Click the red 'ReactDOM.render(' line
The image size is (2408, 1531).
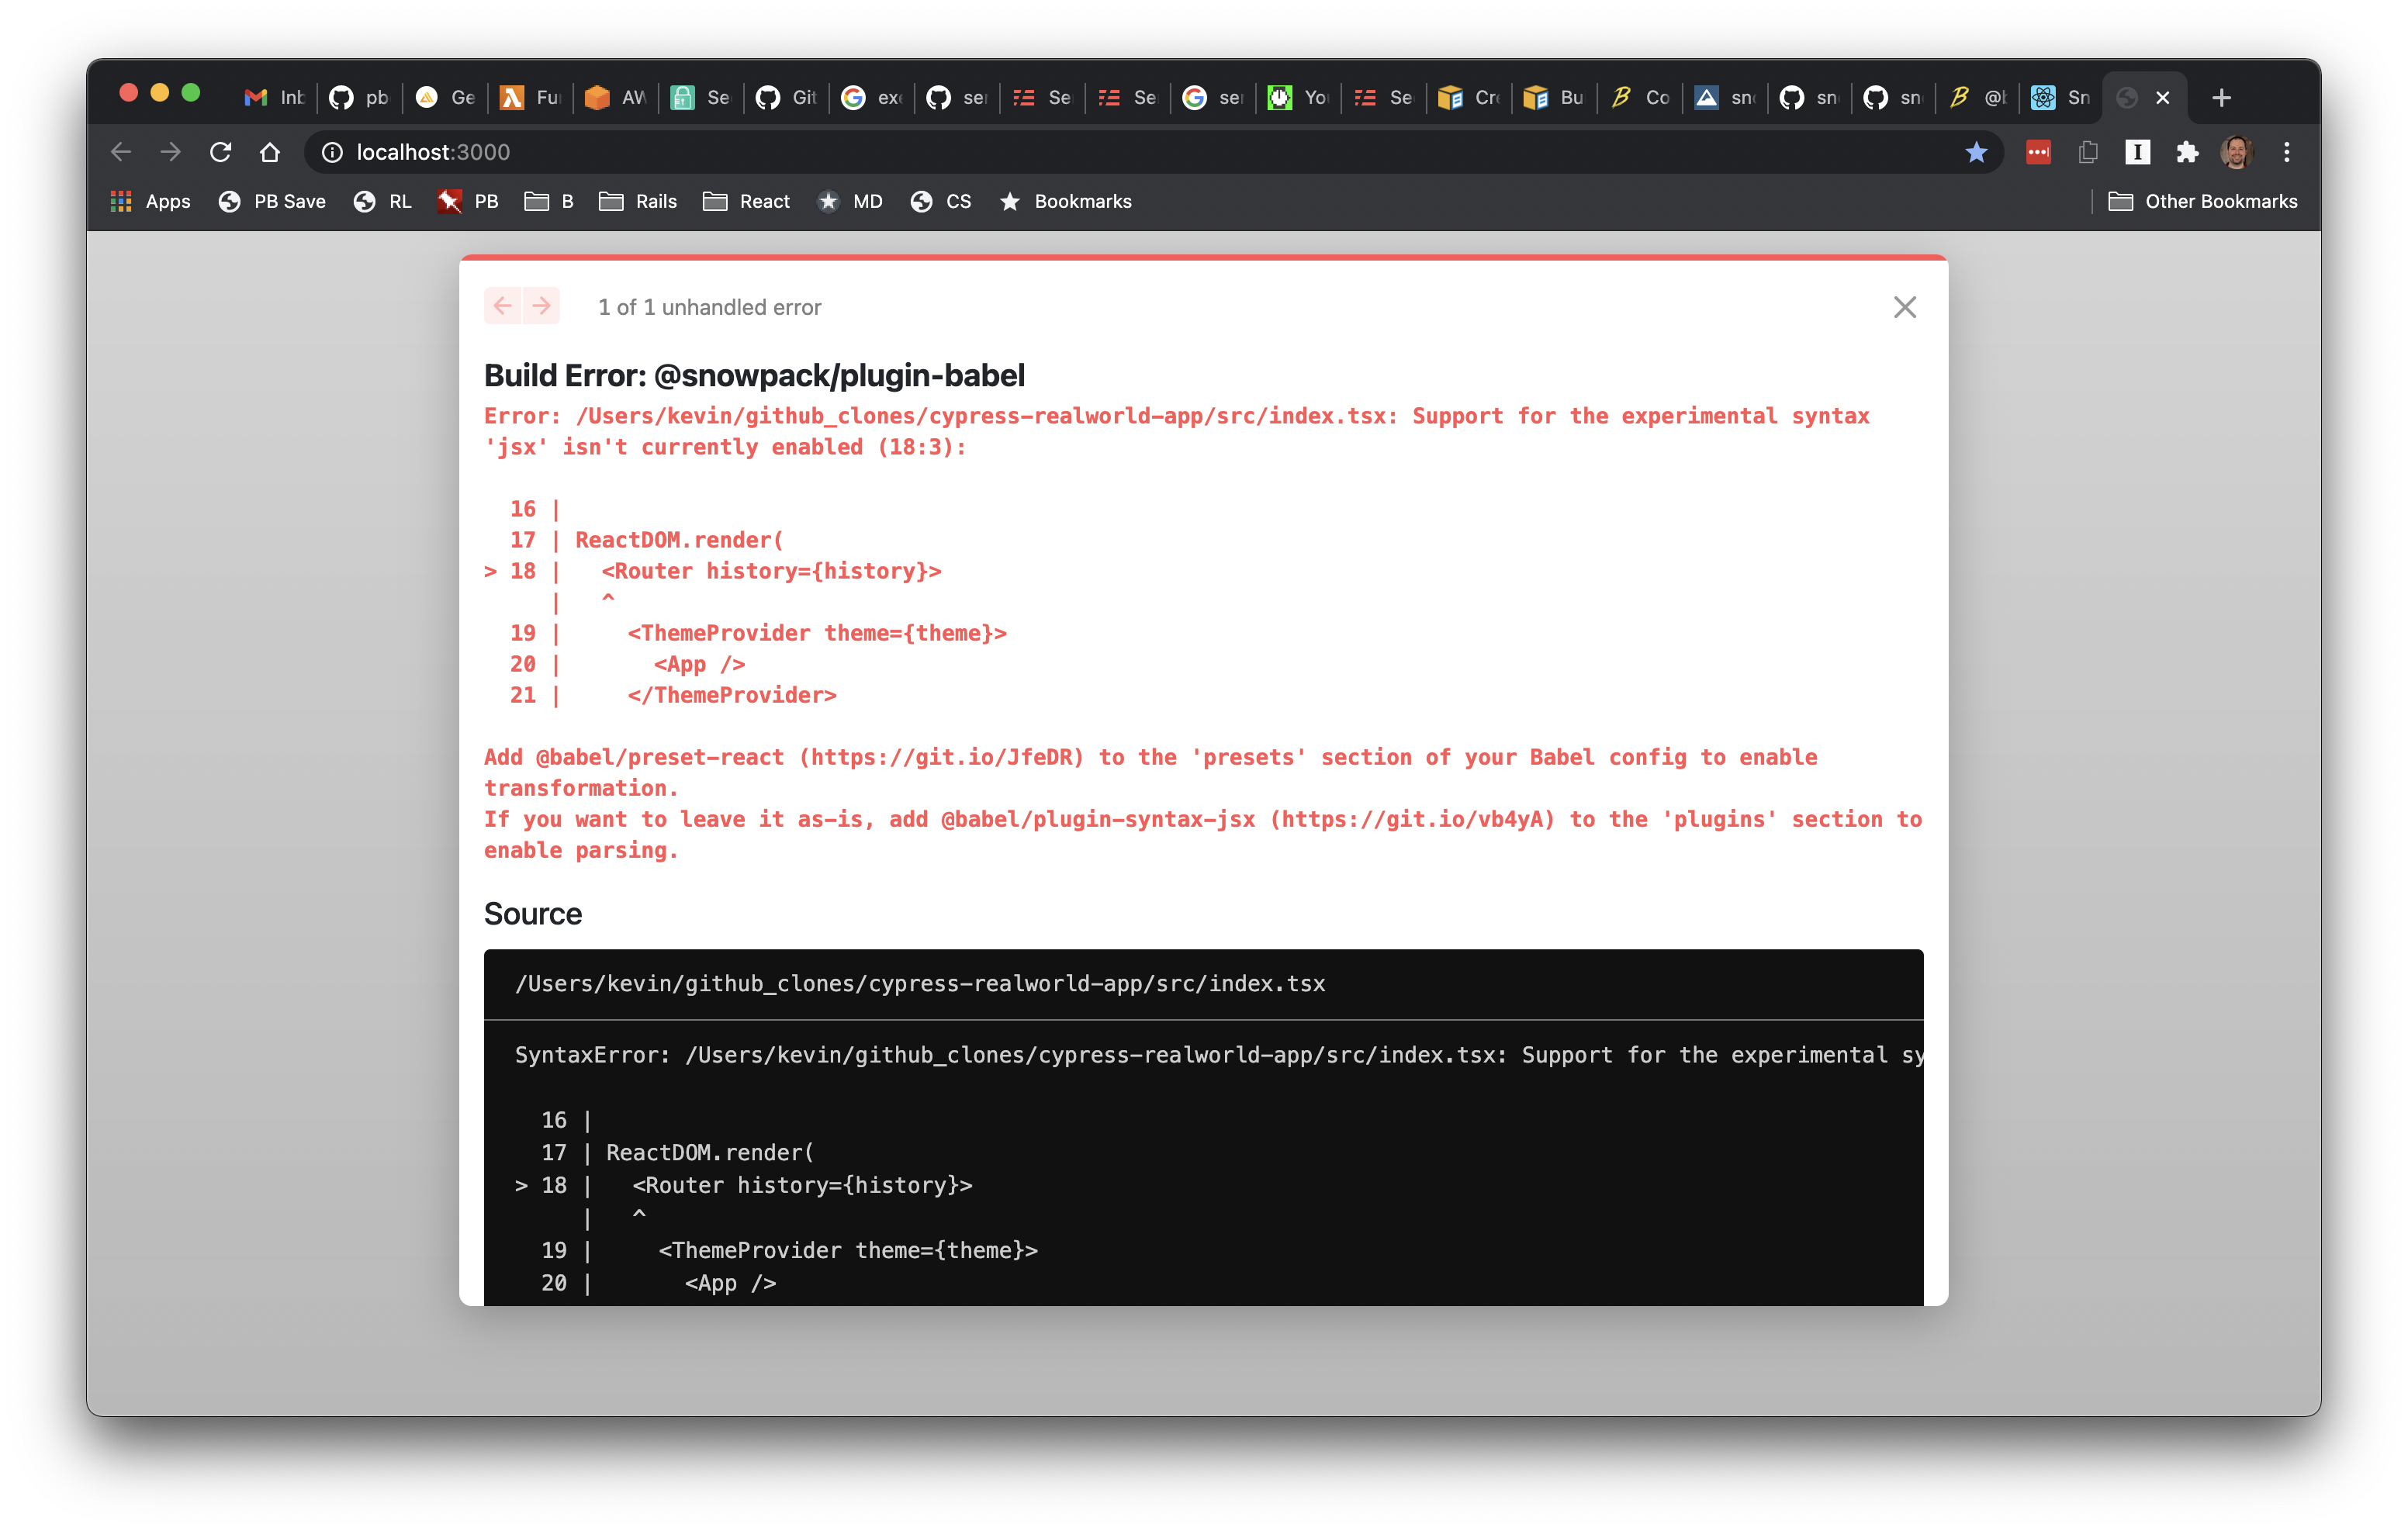pyautogui.click(x=679, y=540)
